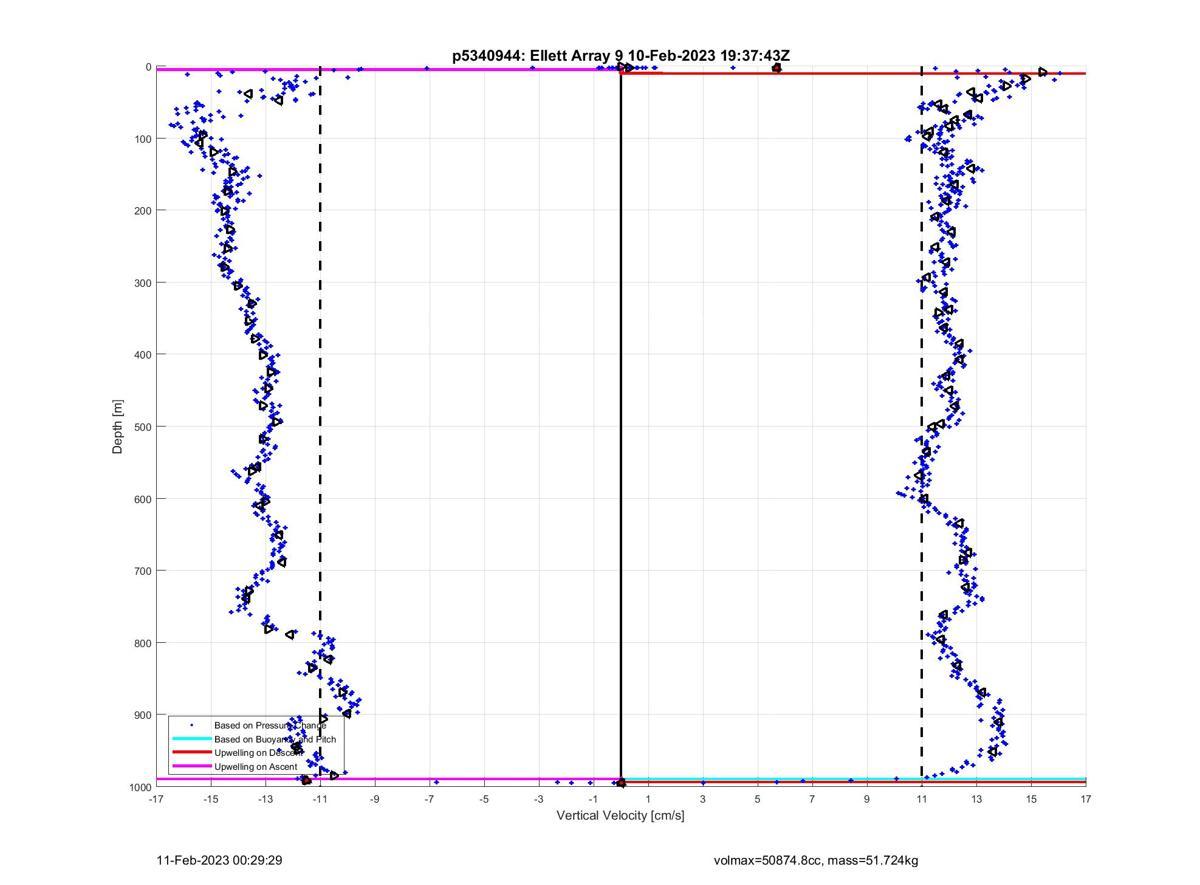Click x-axis tick label '1'

(x=649, y=799)
